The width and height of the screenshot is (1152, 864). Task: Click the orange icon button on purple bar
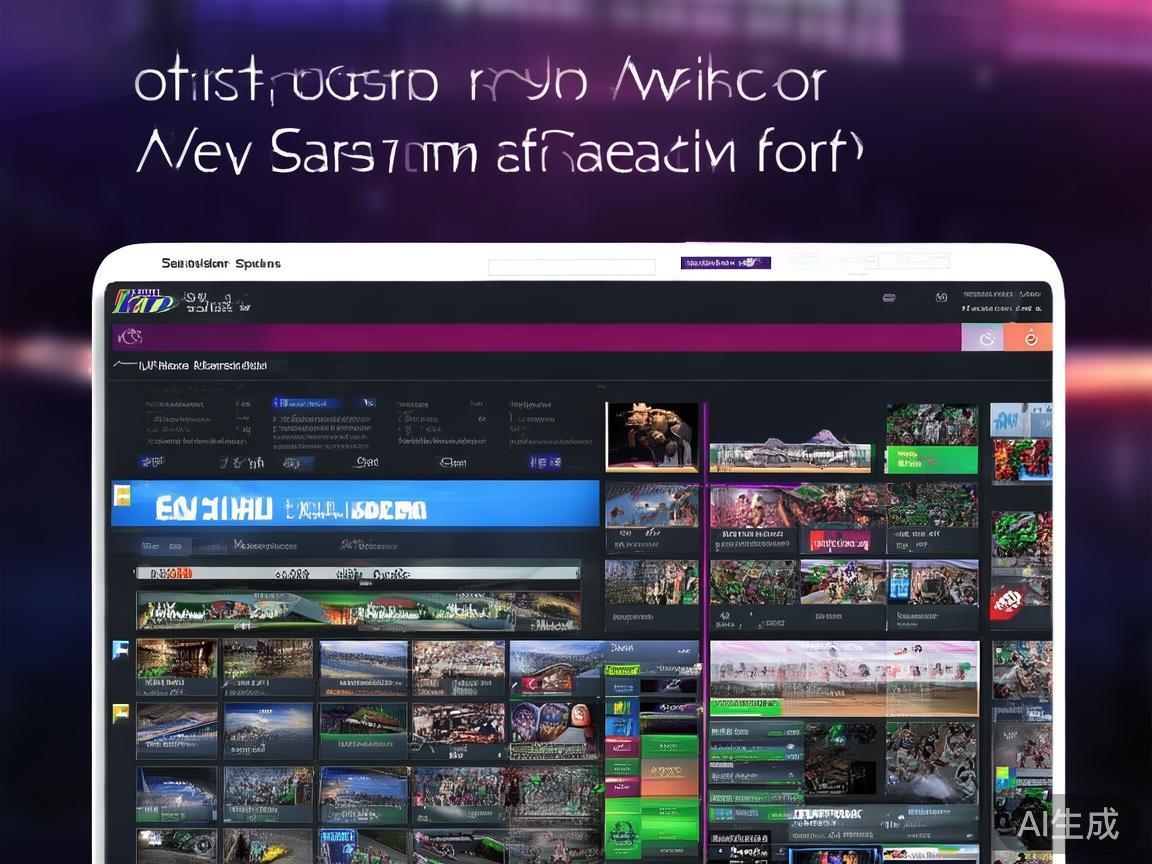click(x=1030, y=338)
